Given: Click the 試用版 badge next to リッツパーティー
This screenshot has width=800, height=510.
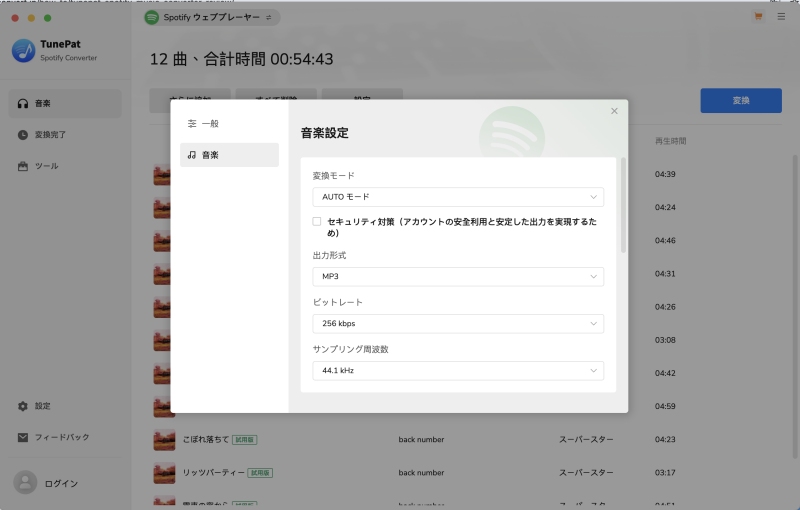Looking at the screenshot, I should pyautogui.click(x=260, y=473).
